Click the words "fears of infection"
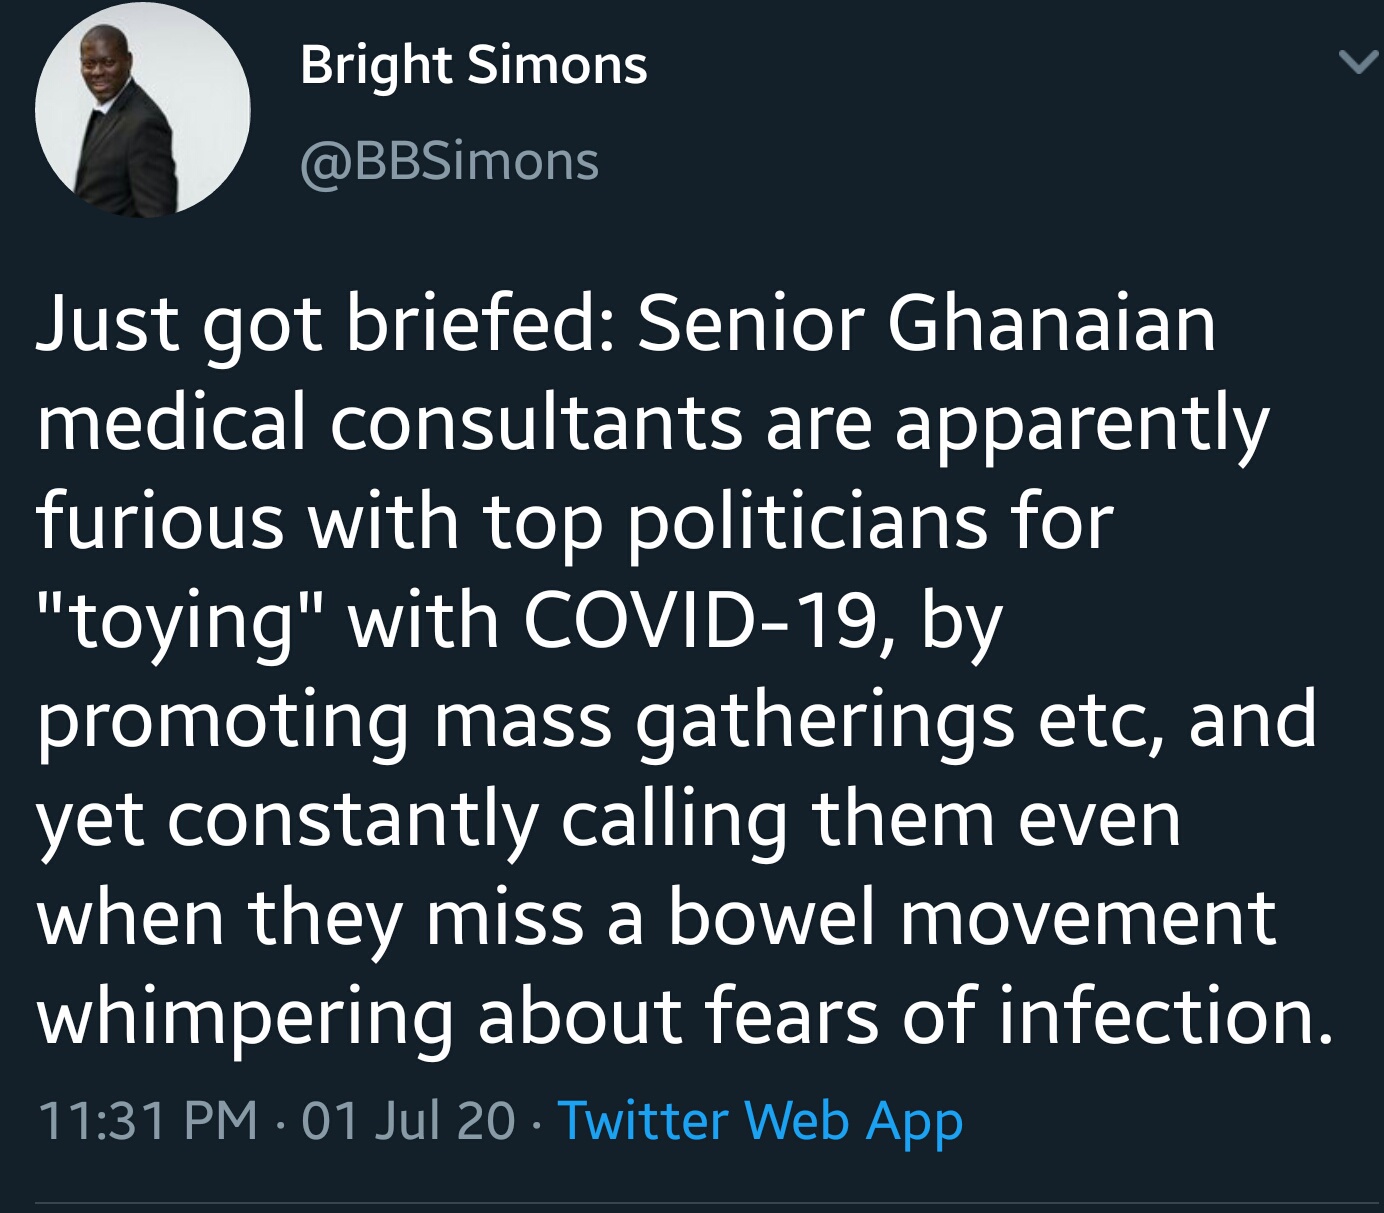The image size is (1384, 1213). coord(1020,1016)
